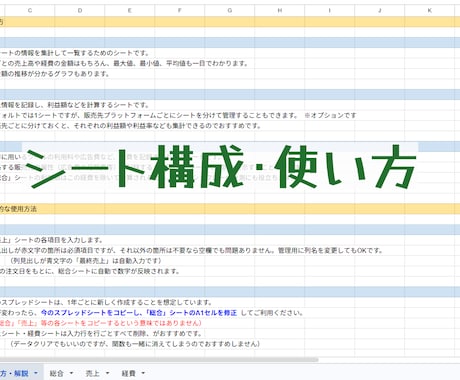Select column D header
This screenshot has height=380, width=460.
[80, 10]
